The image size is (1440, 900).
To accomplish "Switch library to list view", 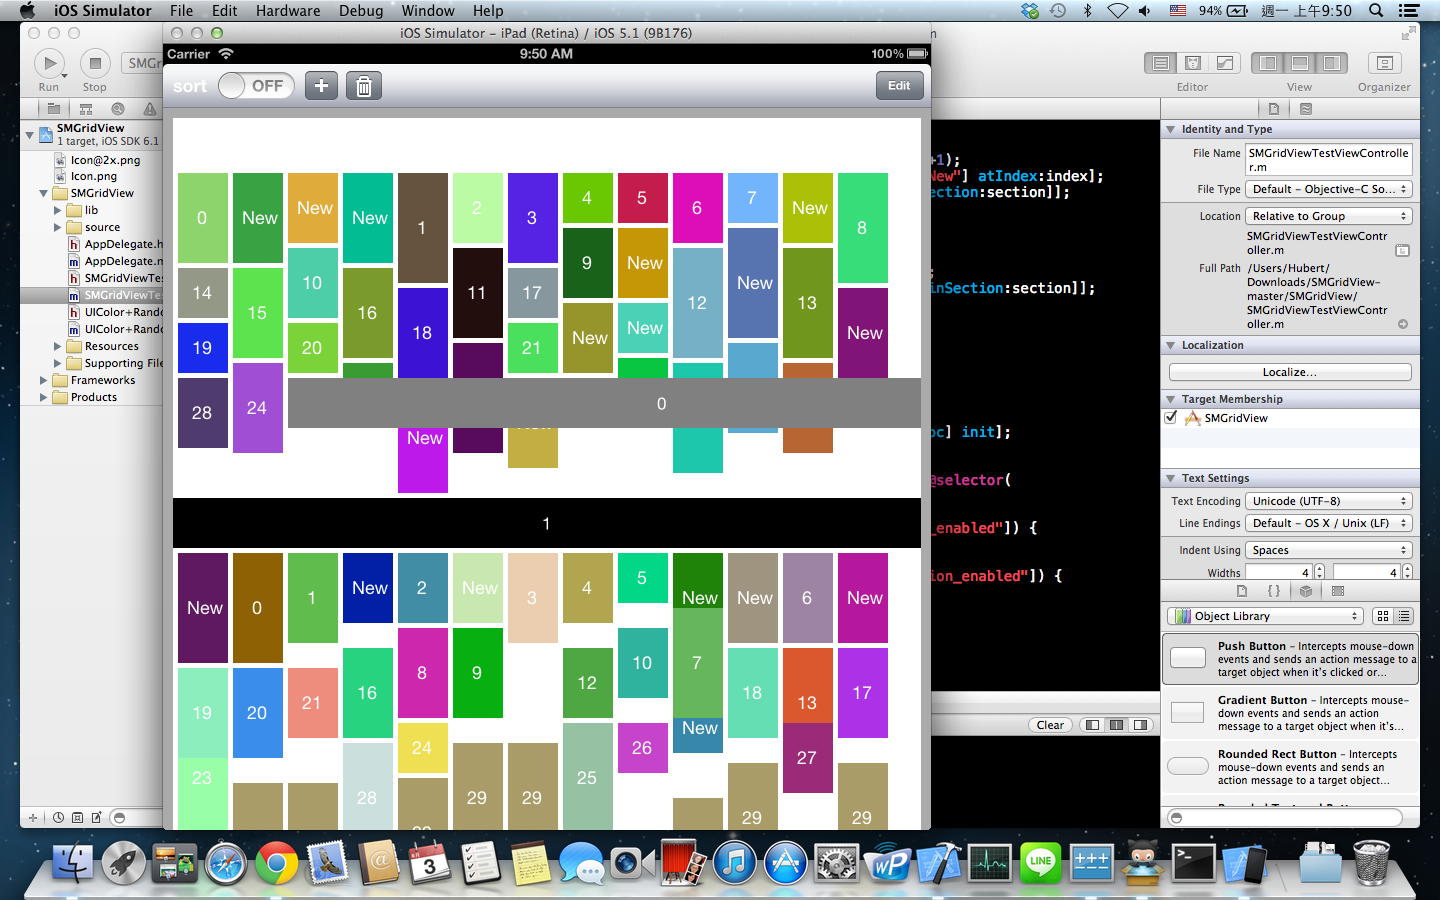I will click(1404, 616).
